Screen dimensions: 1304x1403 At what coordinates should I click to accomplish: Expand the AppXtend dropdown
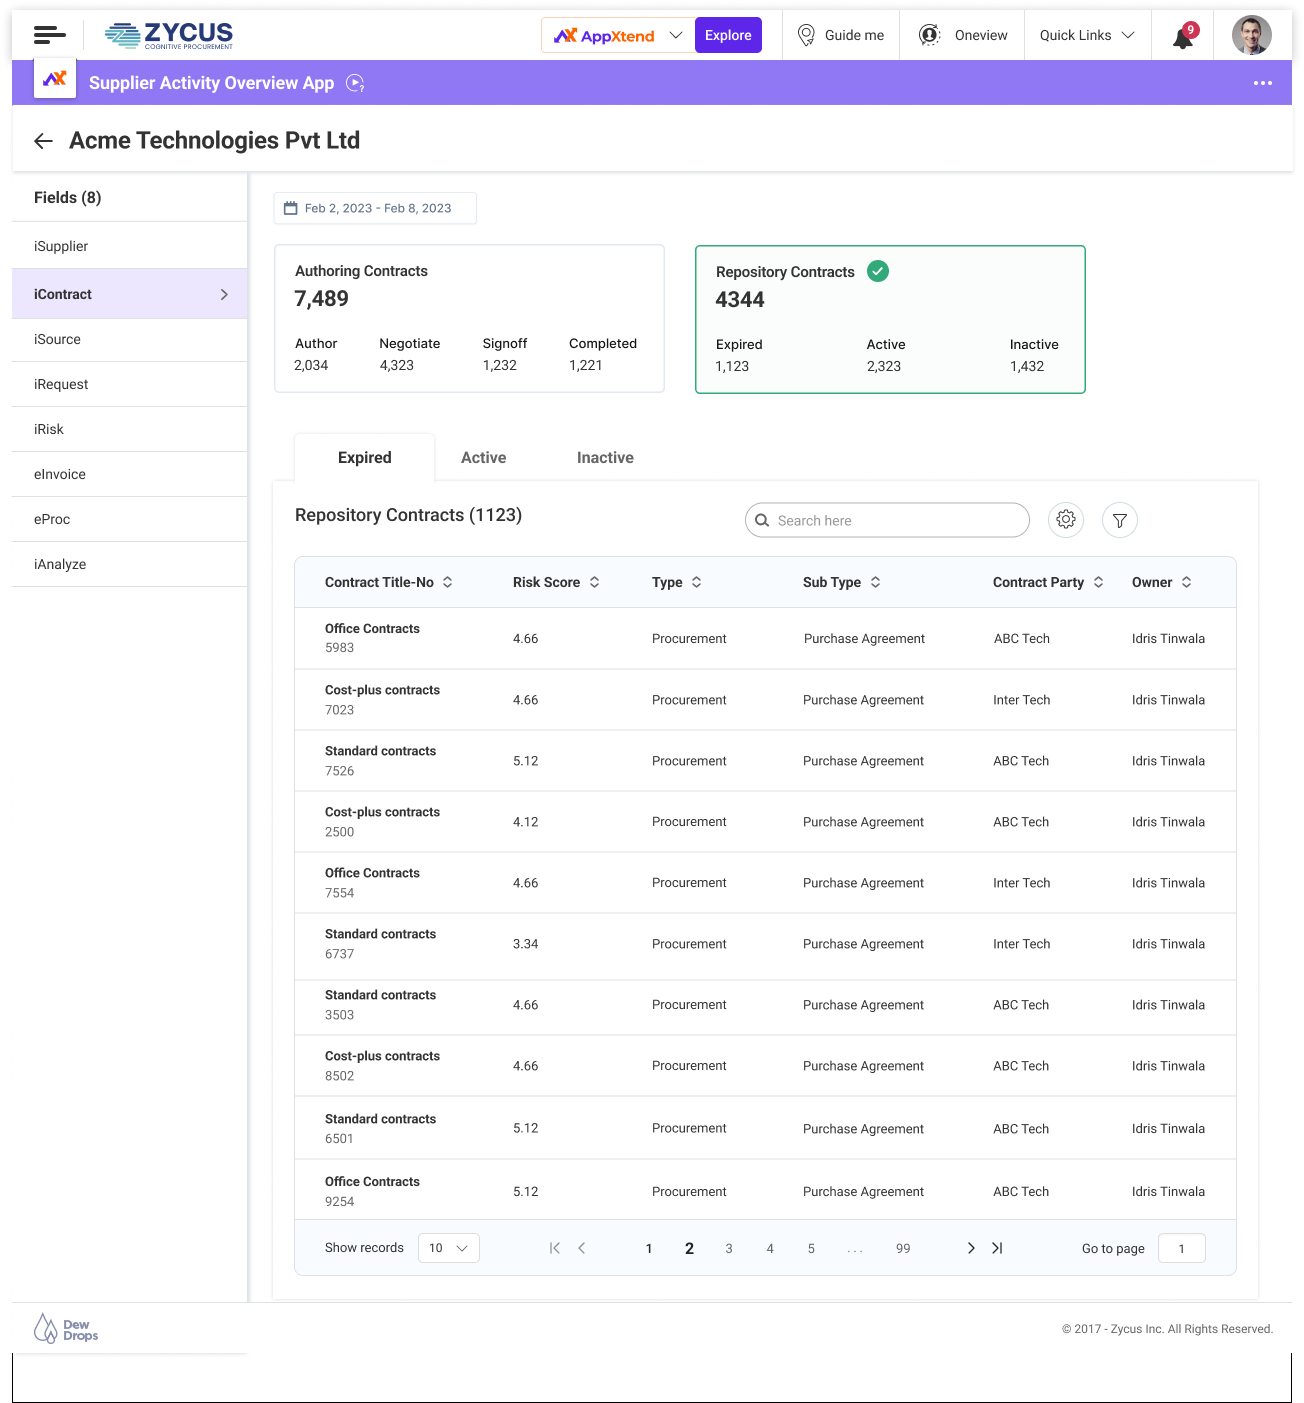tap(676, 35)
